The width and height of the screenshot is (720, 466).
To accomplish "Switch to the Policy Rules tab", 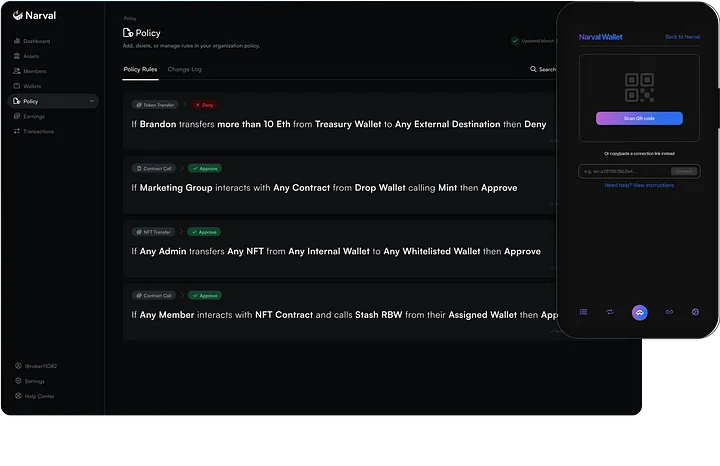I will point(140,69).
